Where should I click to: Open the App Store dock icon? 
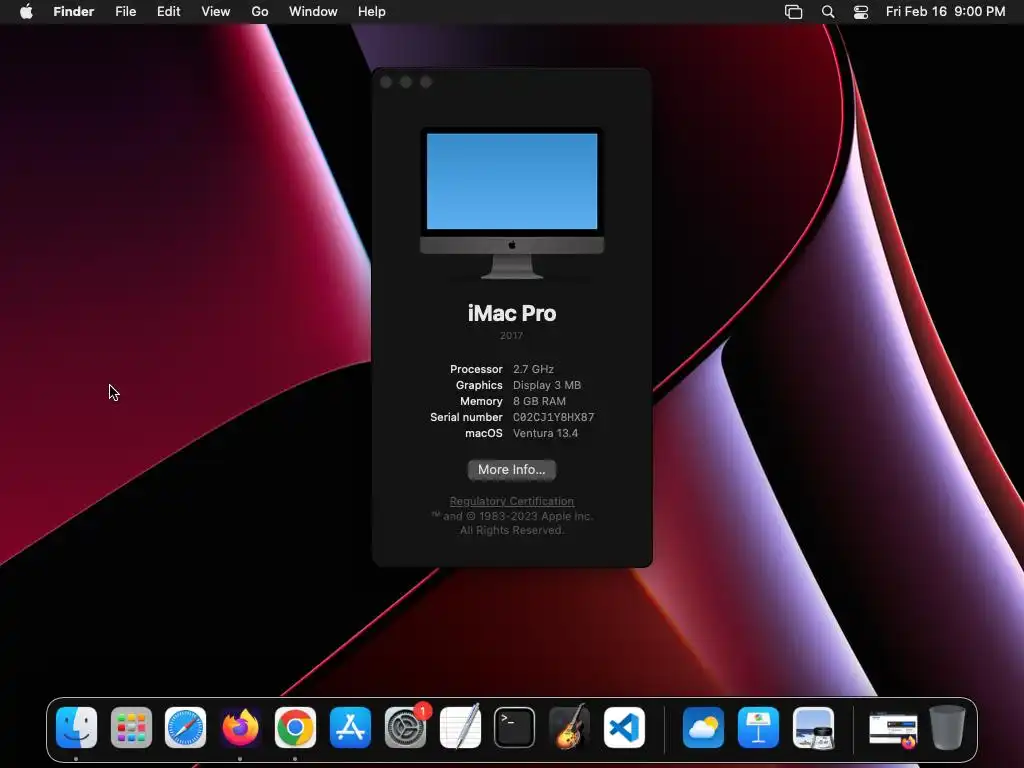(x=351, y=728)
